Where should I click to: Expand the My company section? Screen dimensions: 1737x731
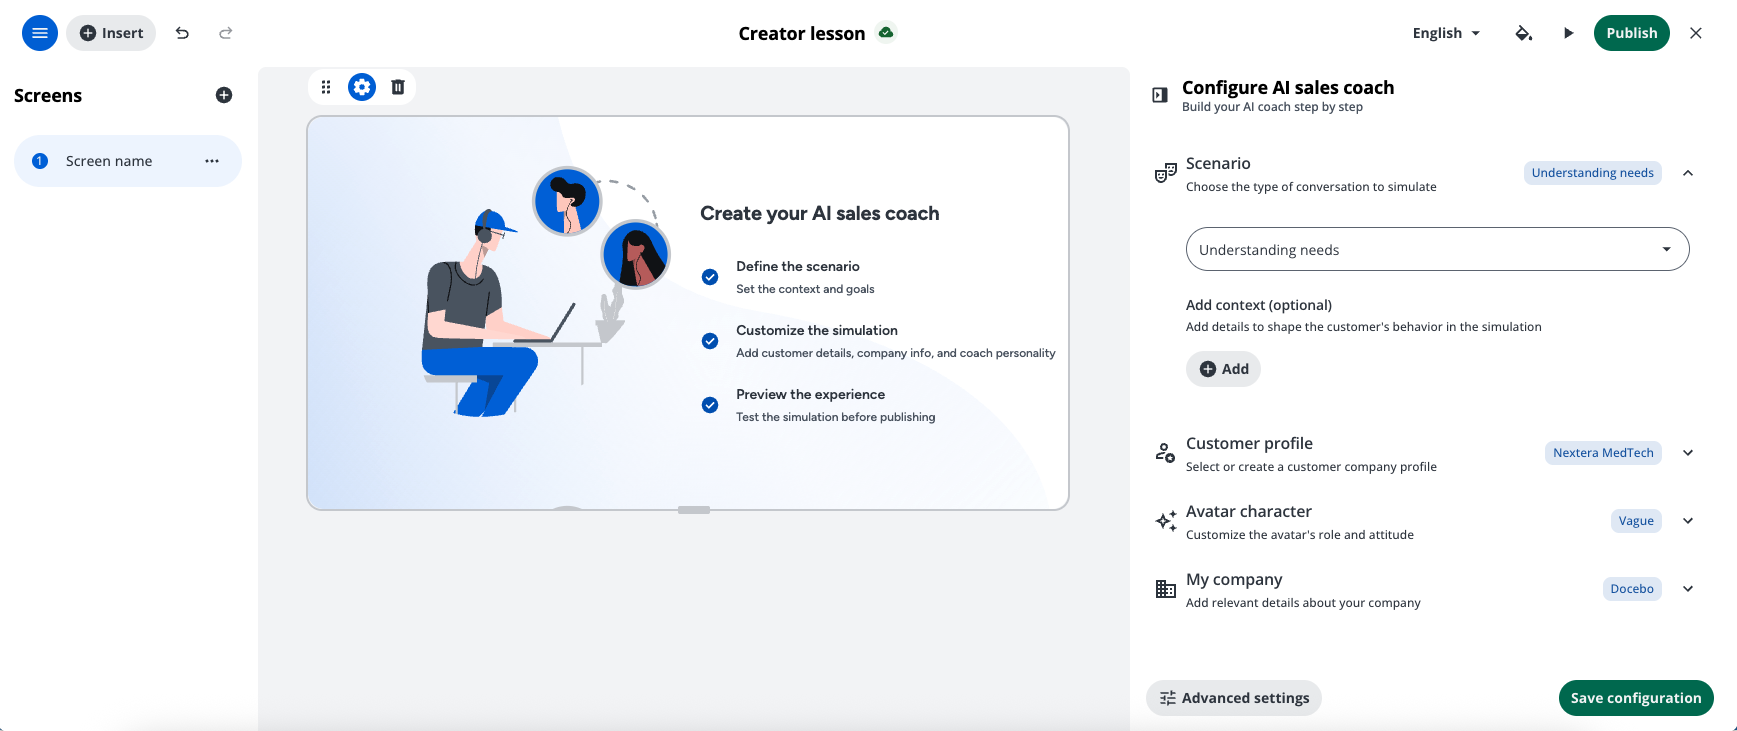[x=1688, y=589]
